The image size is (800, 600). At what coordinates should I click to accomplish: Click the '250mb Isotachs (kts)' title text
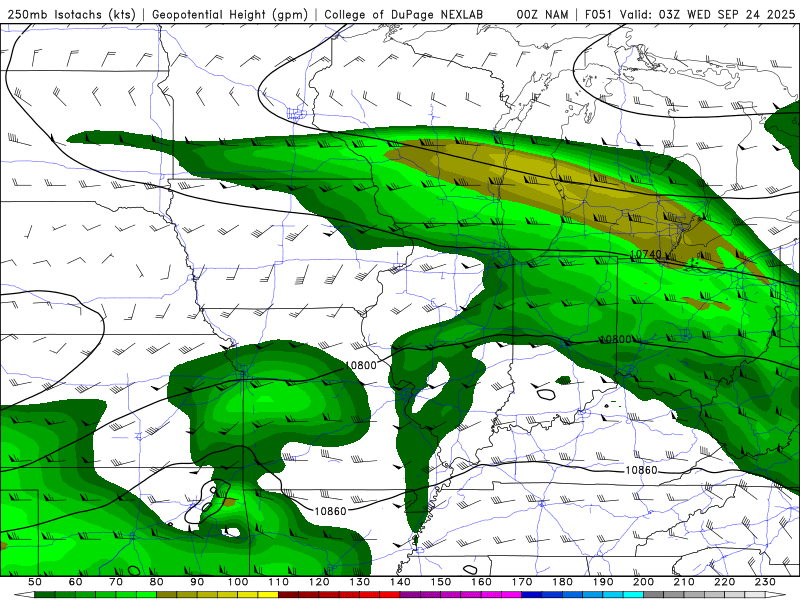click(x=71, y=15)
